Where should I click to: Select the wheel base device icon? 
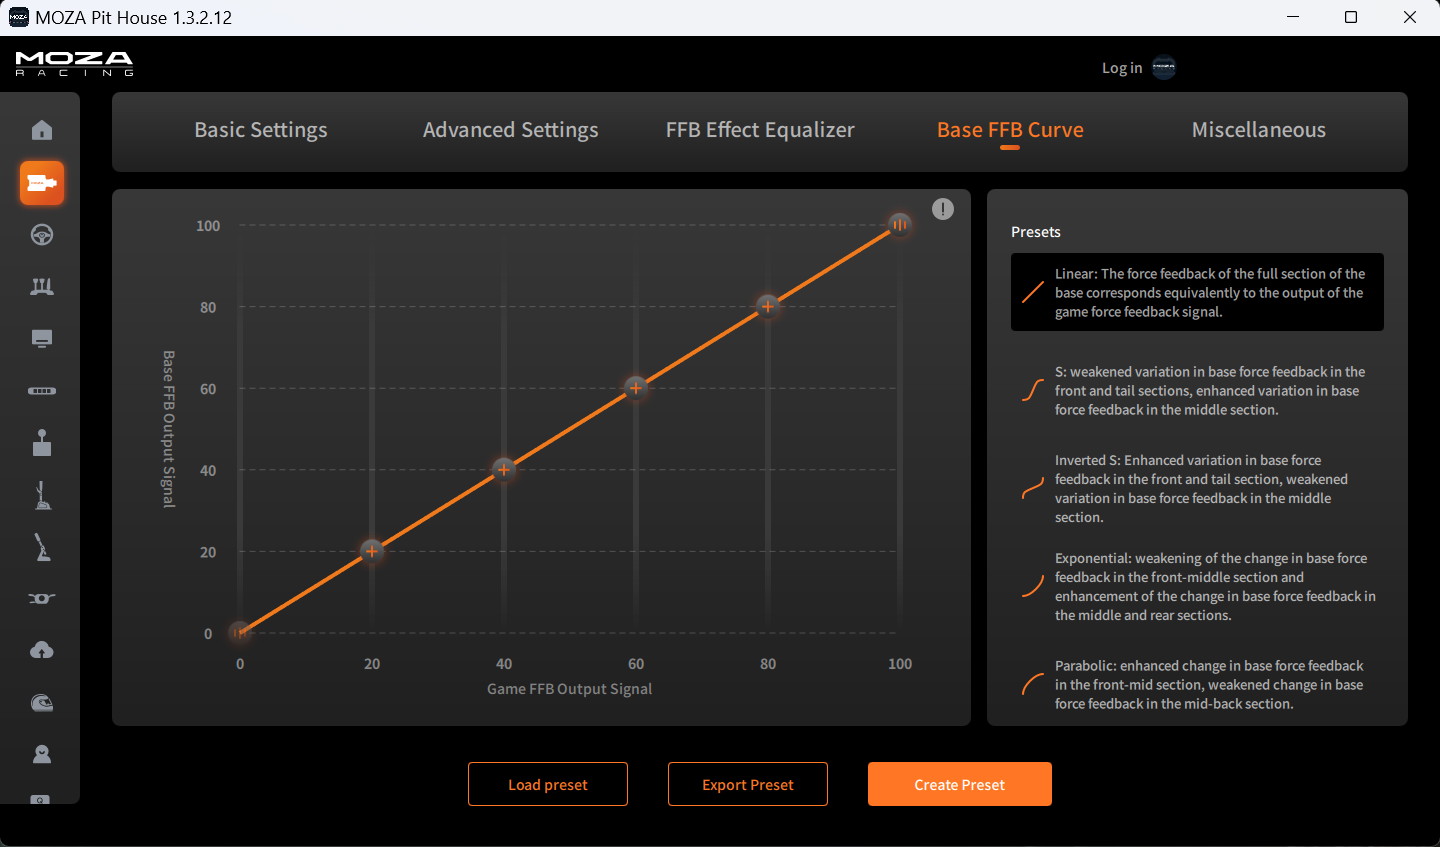tap(42, 183)
